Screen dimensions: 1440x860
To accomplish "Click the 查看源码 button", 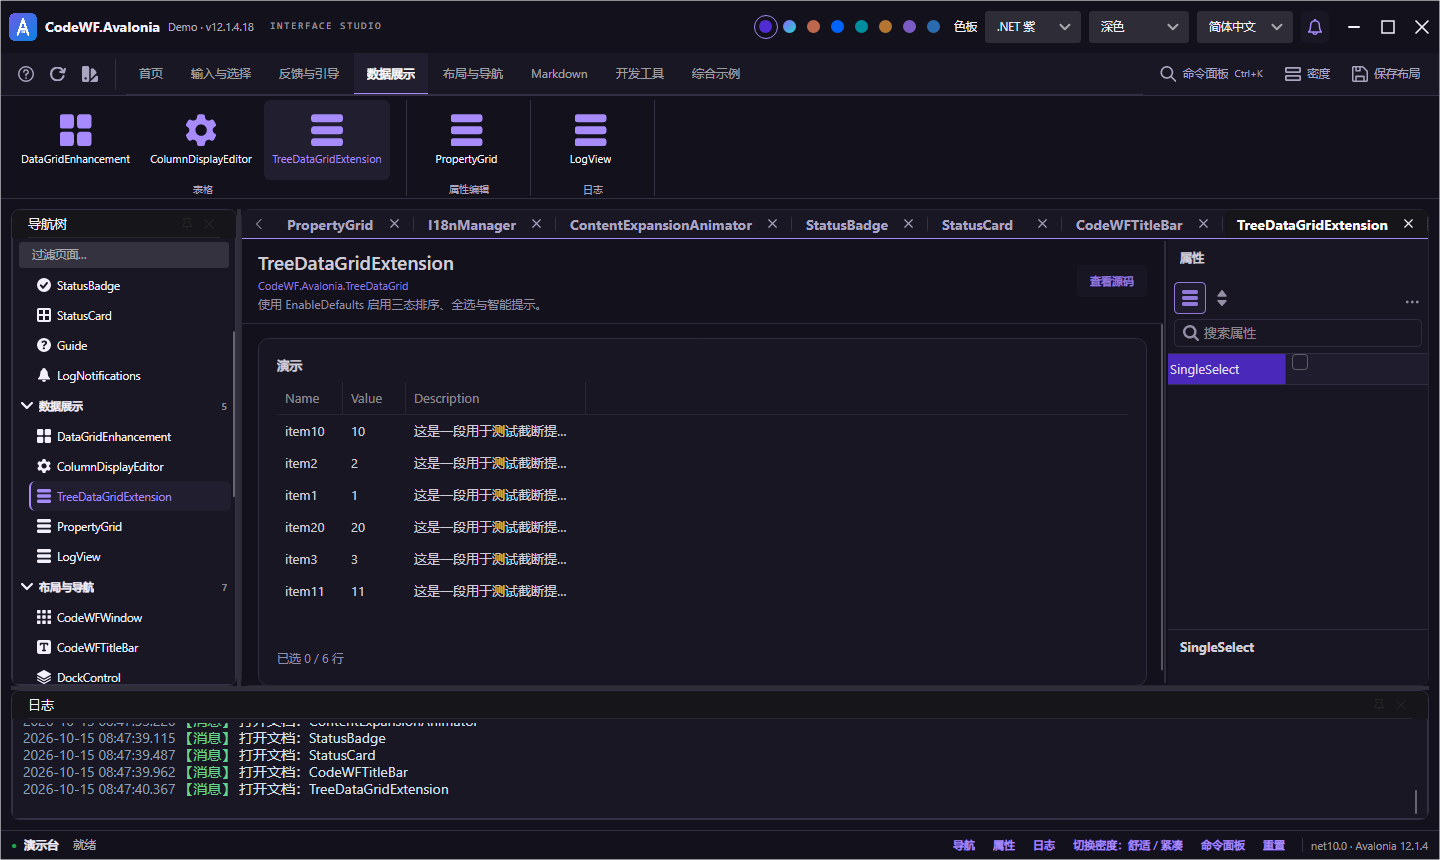I will 1112,282.
